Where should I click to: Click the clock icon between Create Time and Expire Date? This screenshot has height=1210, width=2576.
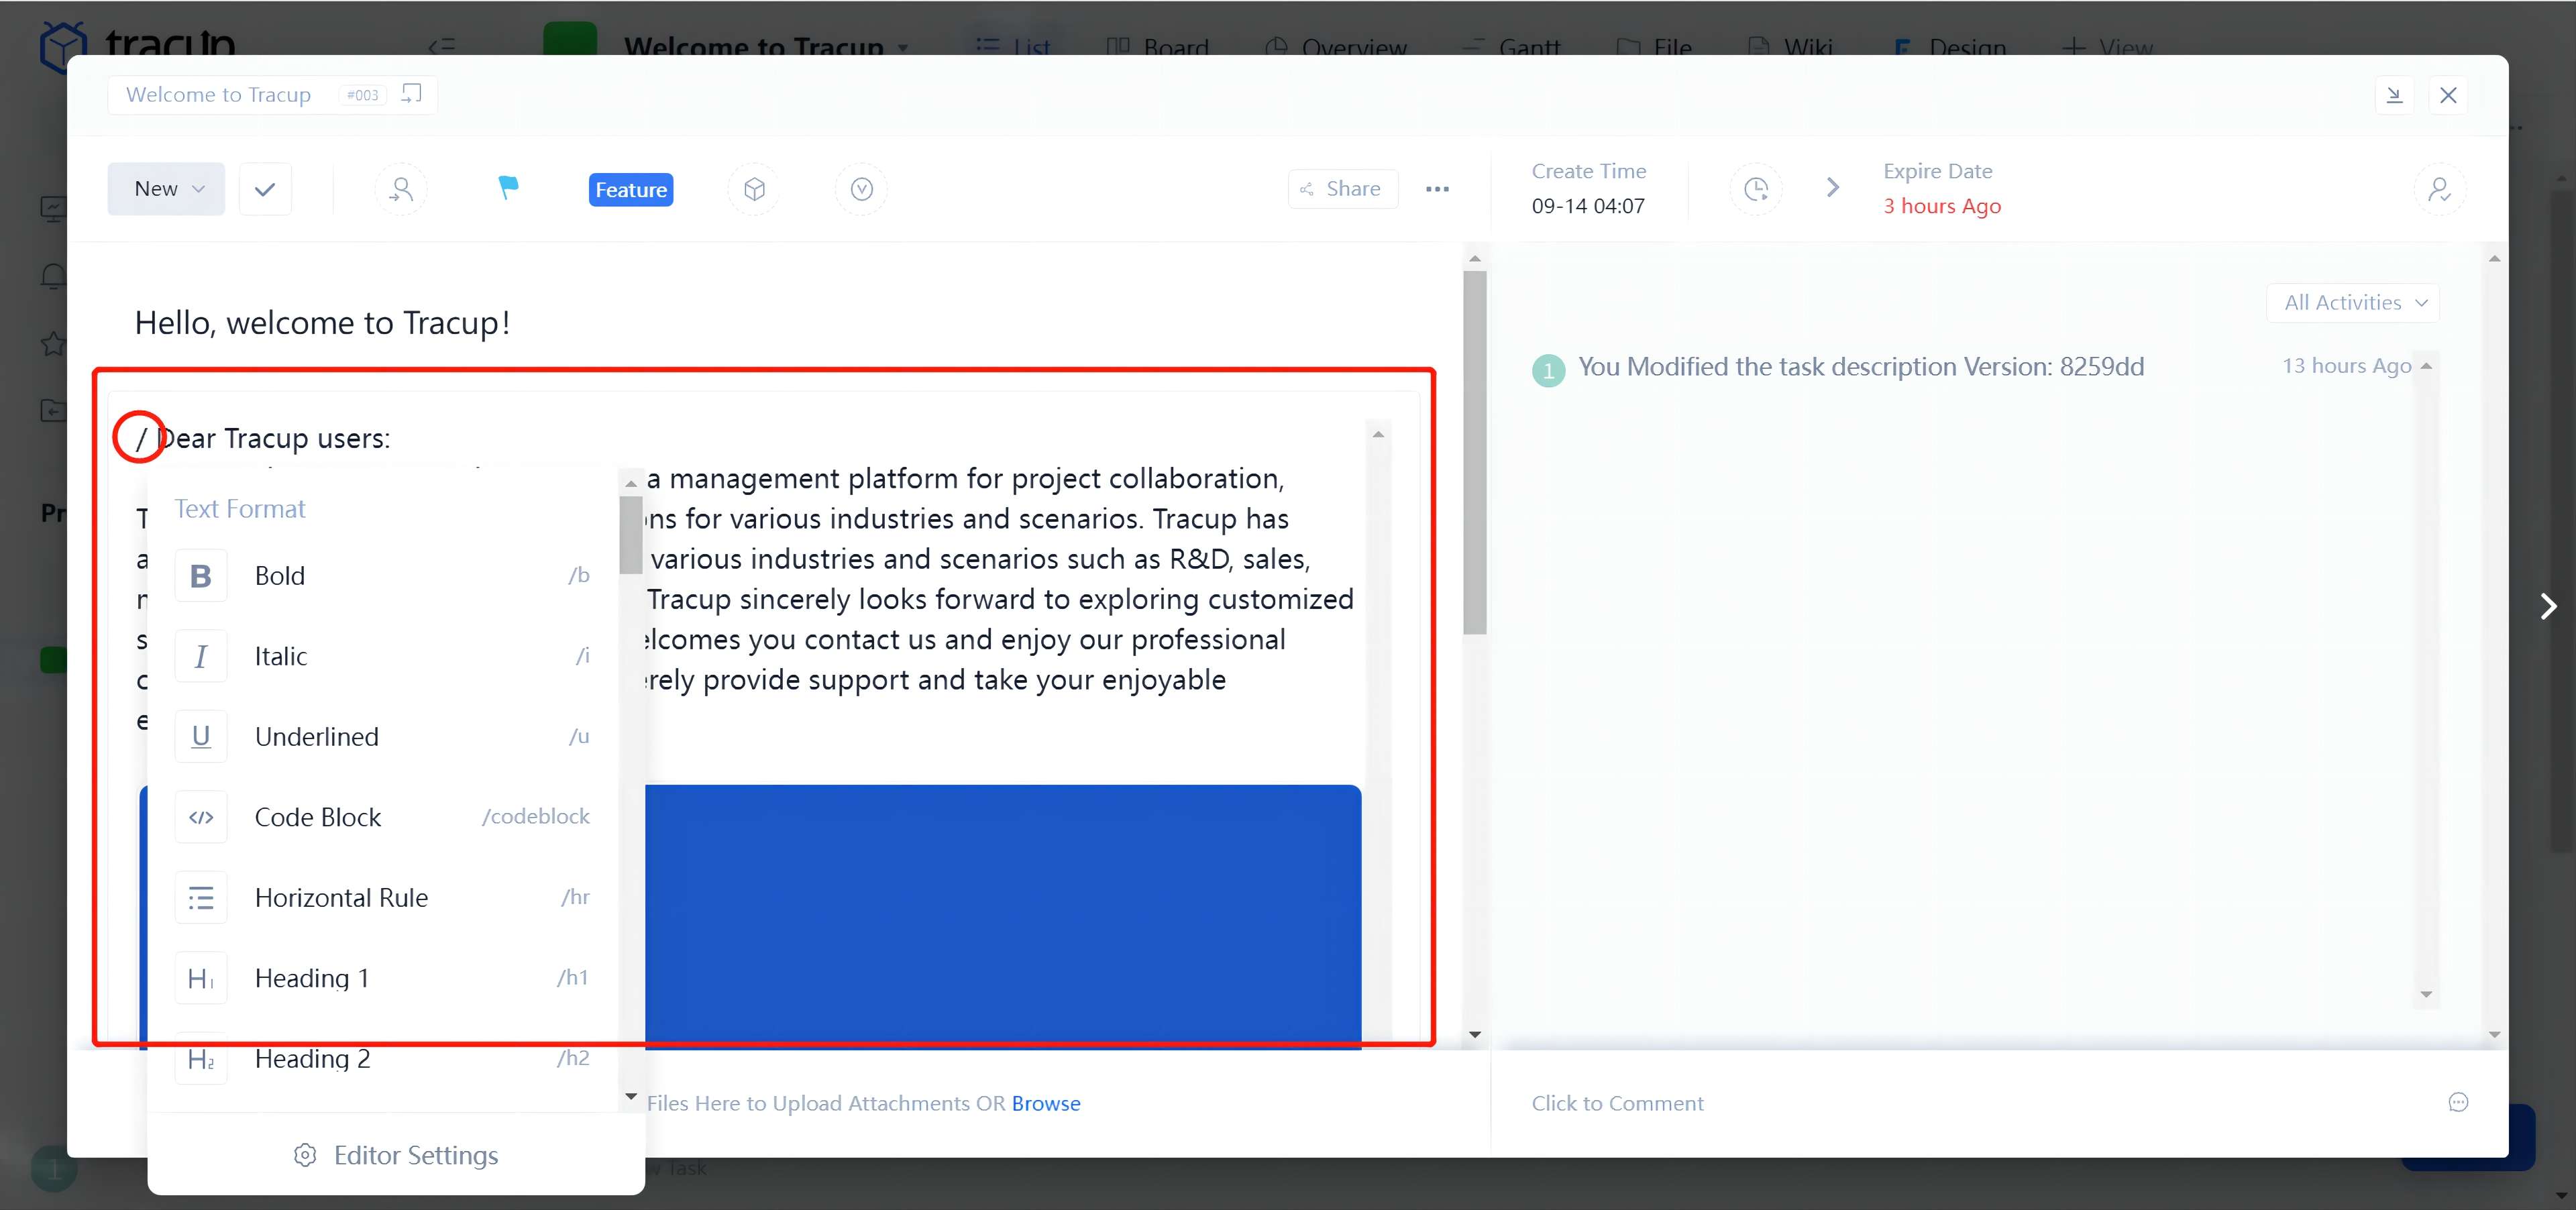tap(1756, 188)
